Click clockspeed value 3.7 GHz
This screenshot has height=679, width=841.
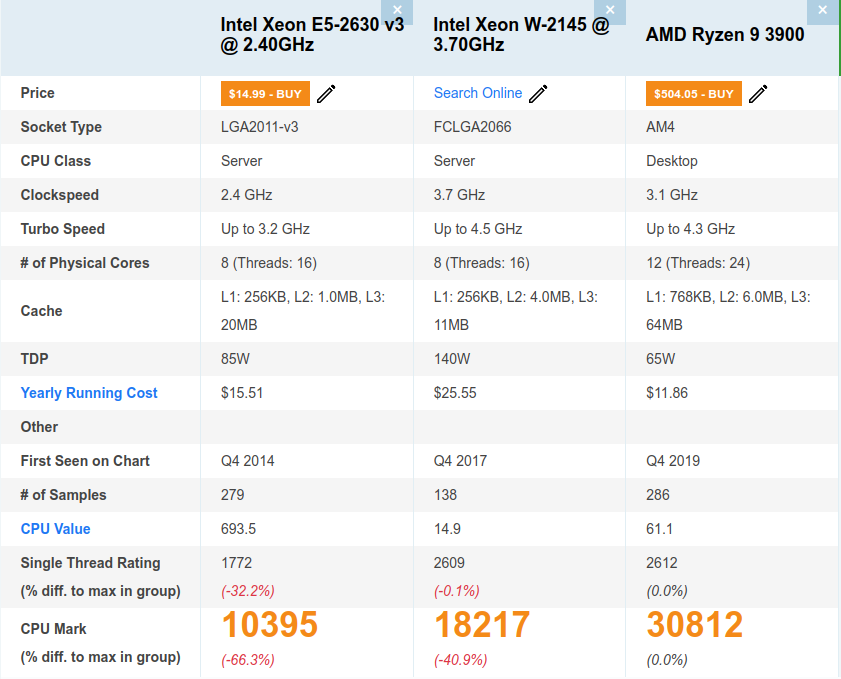tap(460, 195)
